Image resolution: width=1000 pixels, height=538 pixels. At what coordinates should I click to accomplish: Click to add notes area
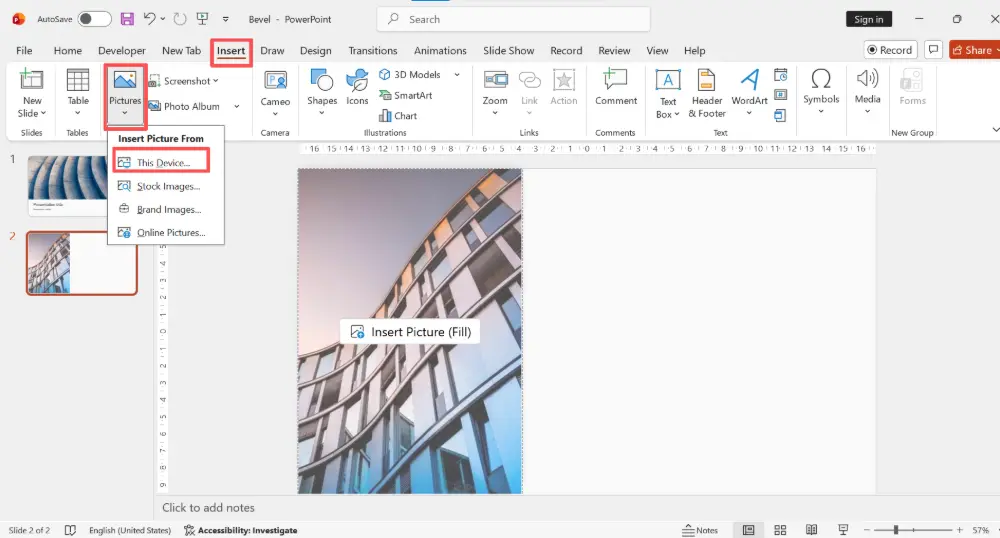208,507
